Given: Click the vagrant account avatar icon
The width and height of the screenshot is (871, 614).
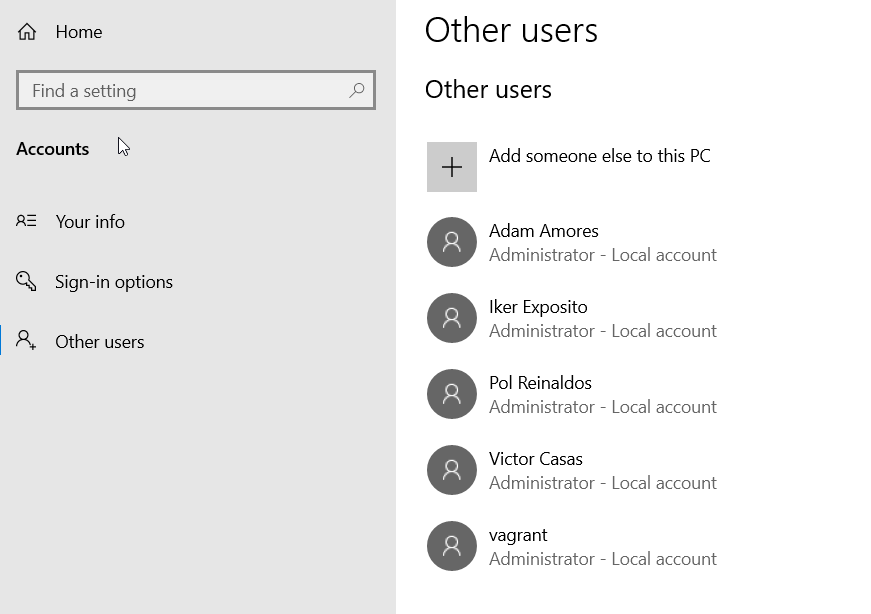Looking at the screenshot, I should pos(452,546).
